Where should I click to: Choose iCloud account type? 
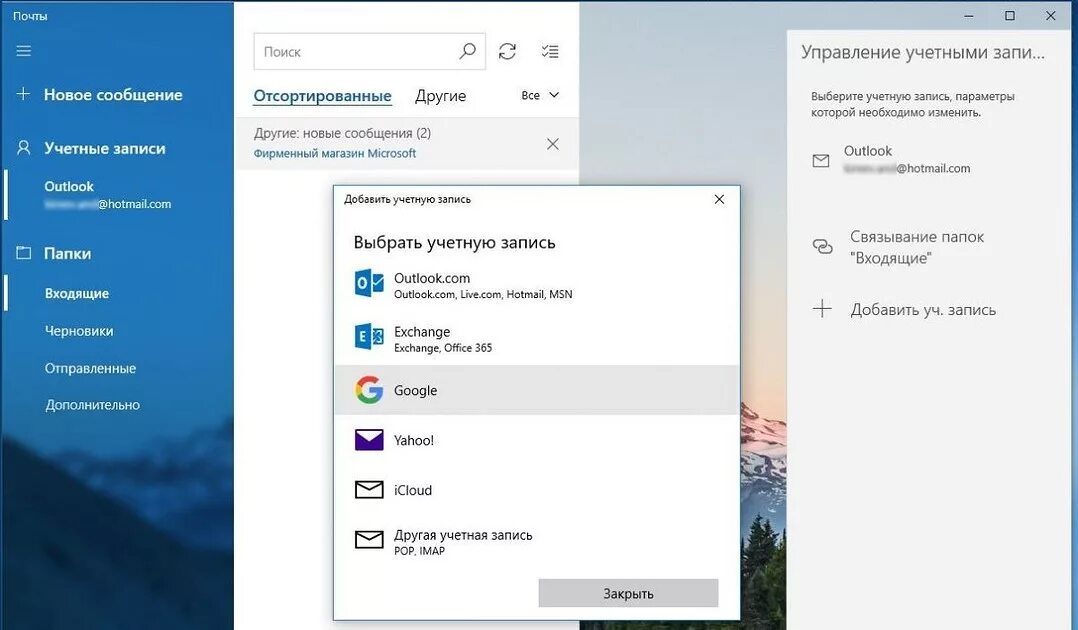pyautogui.click(x=537, y=490)
